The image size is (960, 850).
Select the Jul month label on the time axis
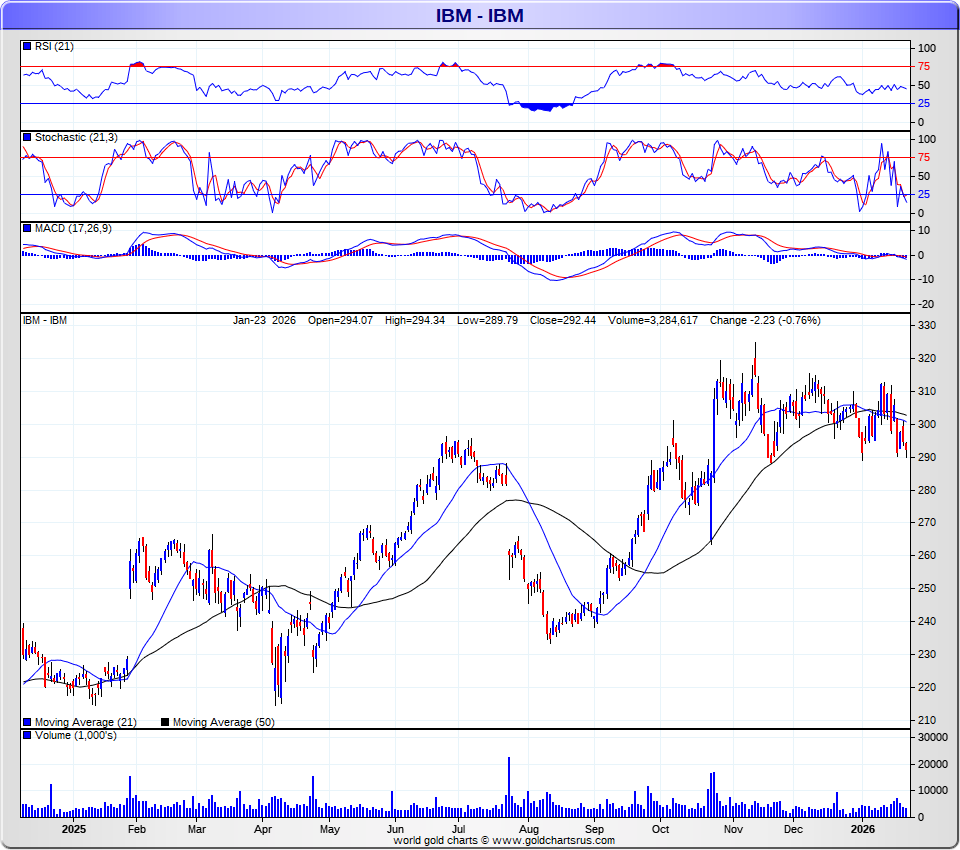point(460,829)
